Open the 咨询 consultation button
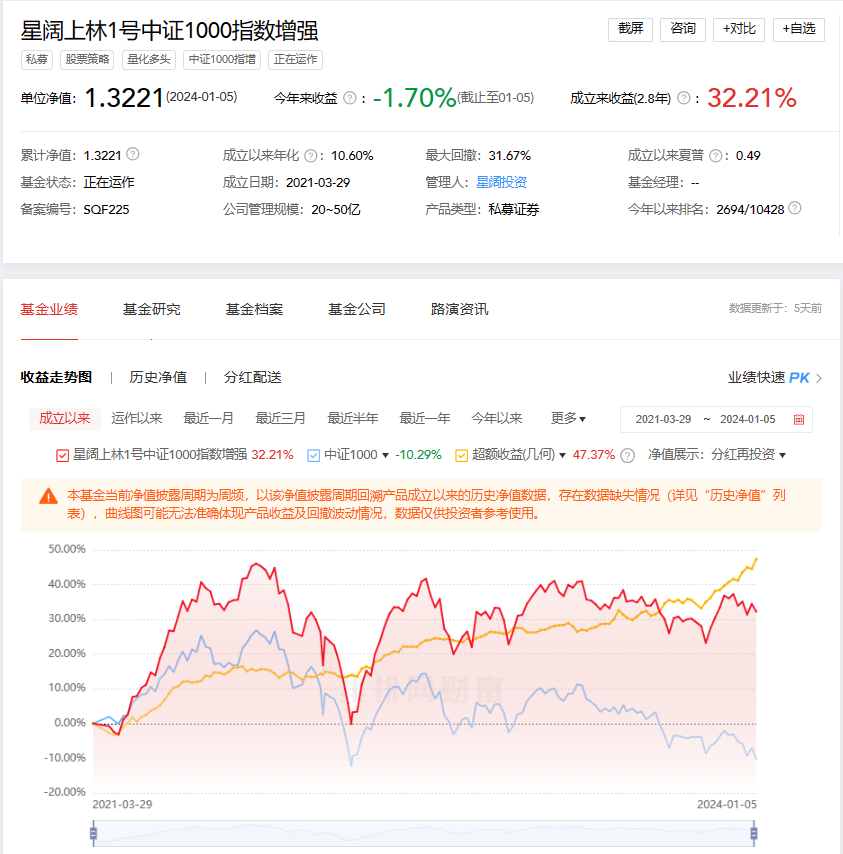The height and width of the screenshot is (854, 843). tap(682, 29)
